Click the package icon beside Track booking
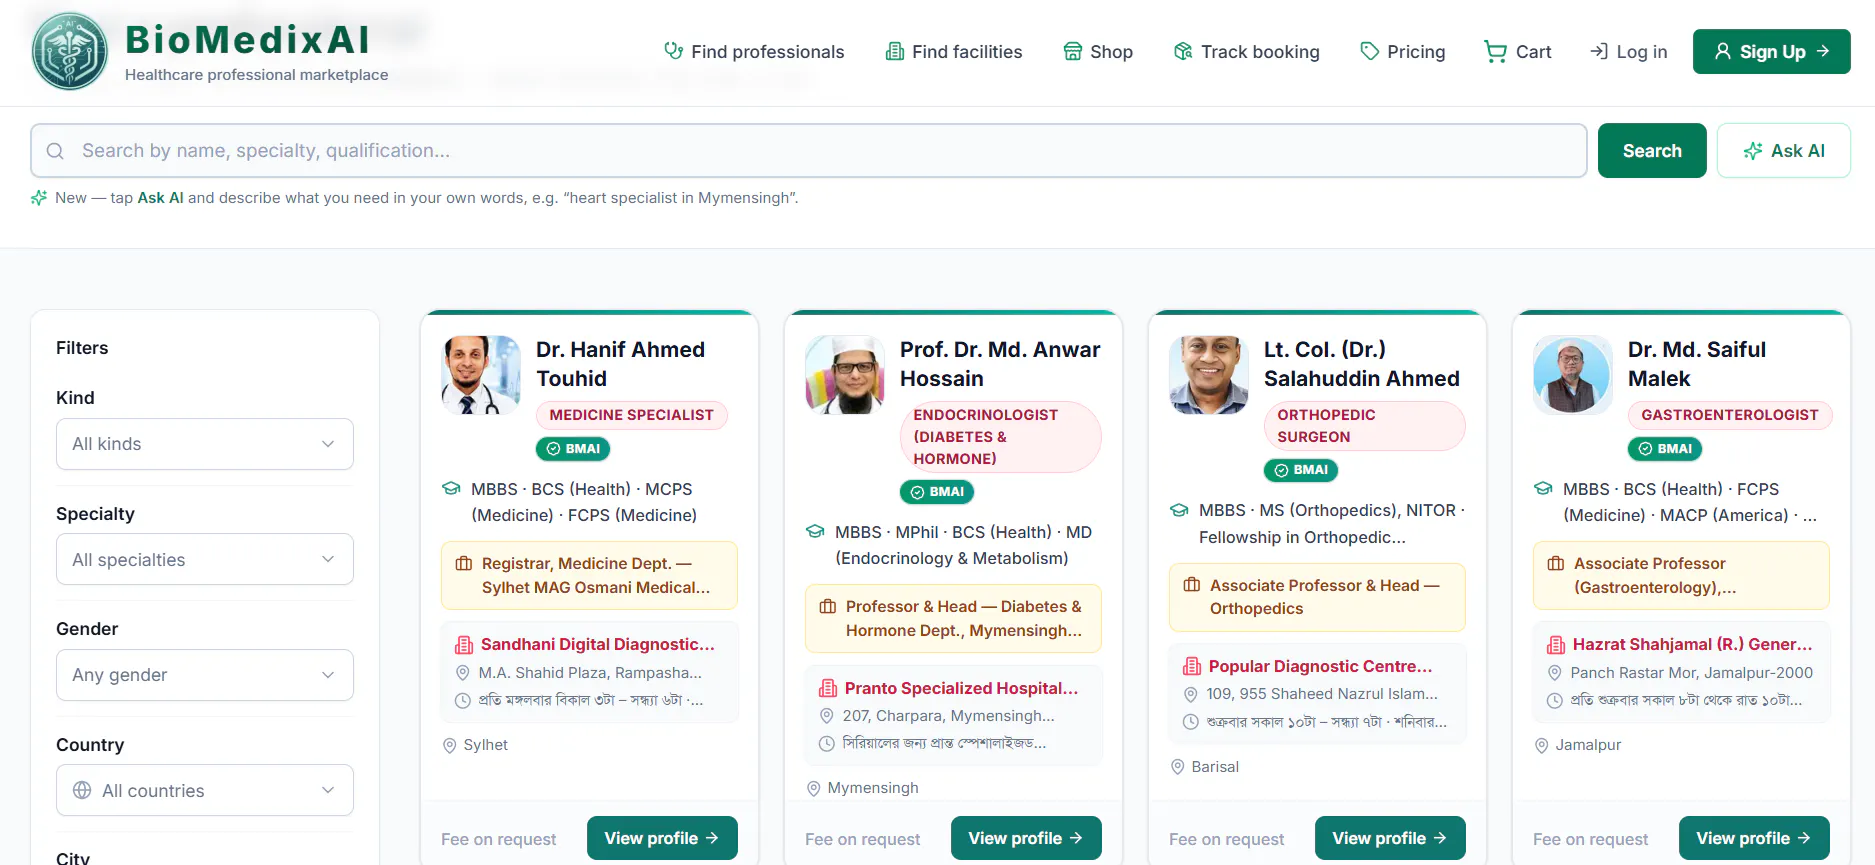The image size is (1875, 865). (1183, 51)
